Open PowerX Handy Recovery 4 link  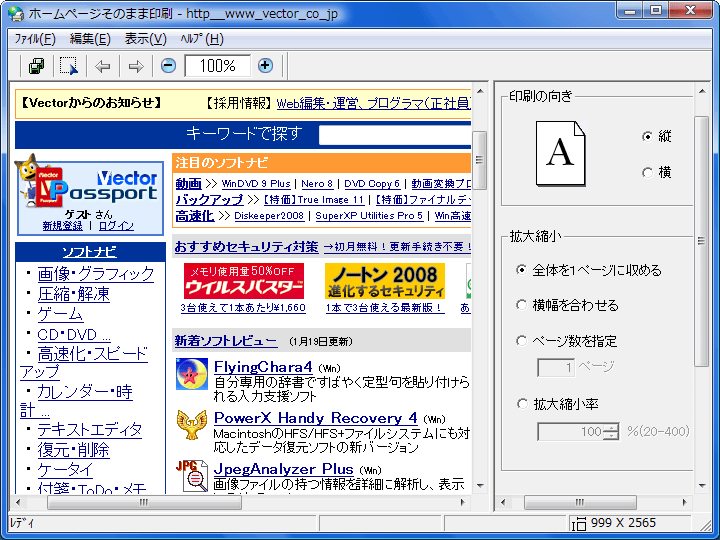[x=315, y=418]
